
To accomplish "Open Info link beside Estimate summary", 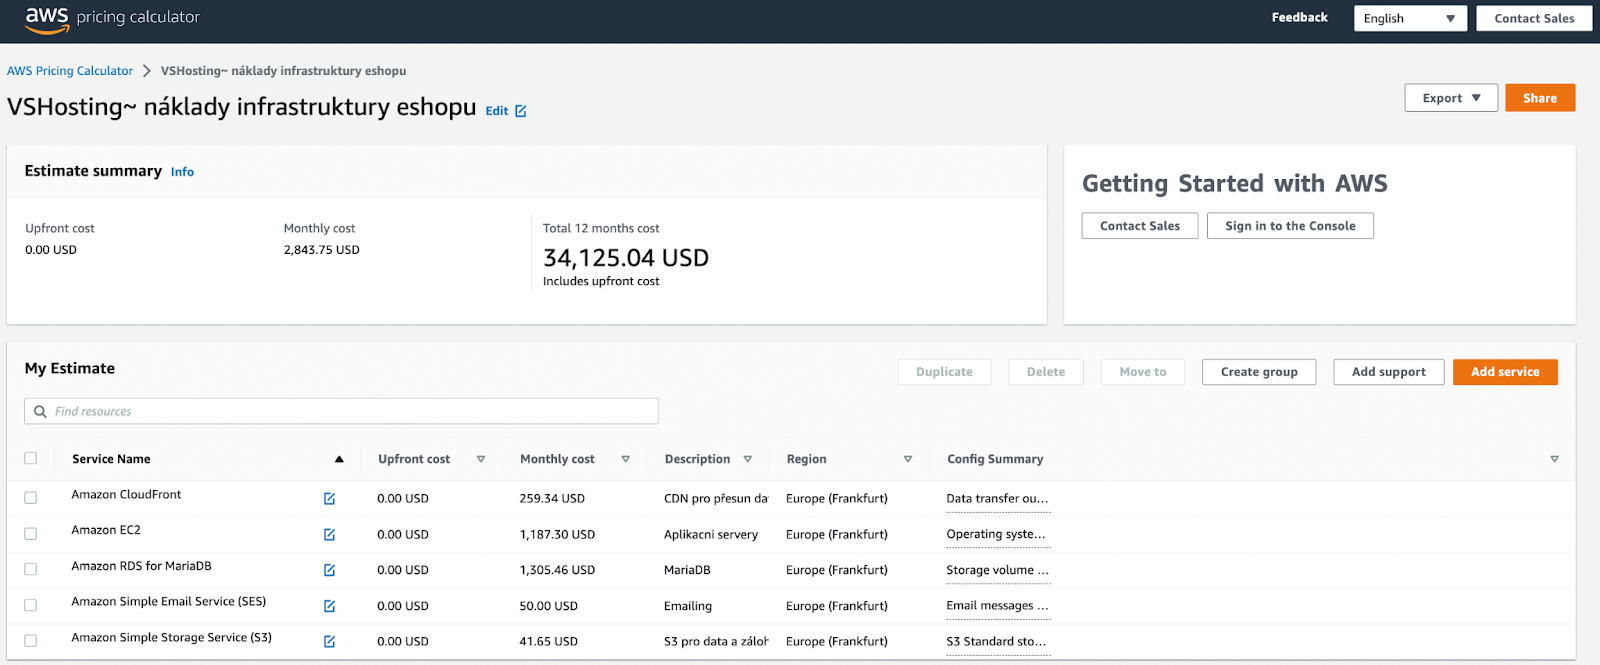I will coord(182,172).
